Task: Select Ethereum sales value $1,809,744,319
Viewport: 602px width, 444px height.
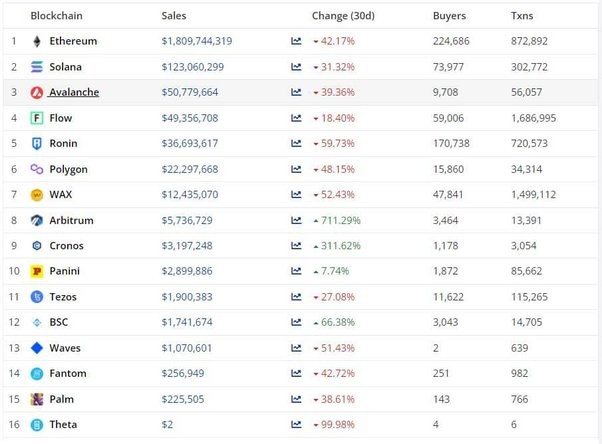Action: pyautogui.click(x=197, y=41)
